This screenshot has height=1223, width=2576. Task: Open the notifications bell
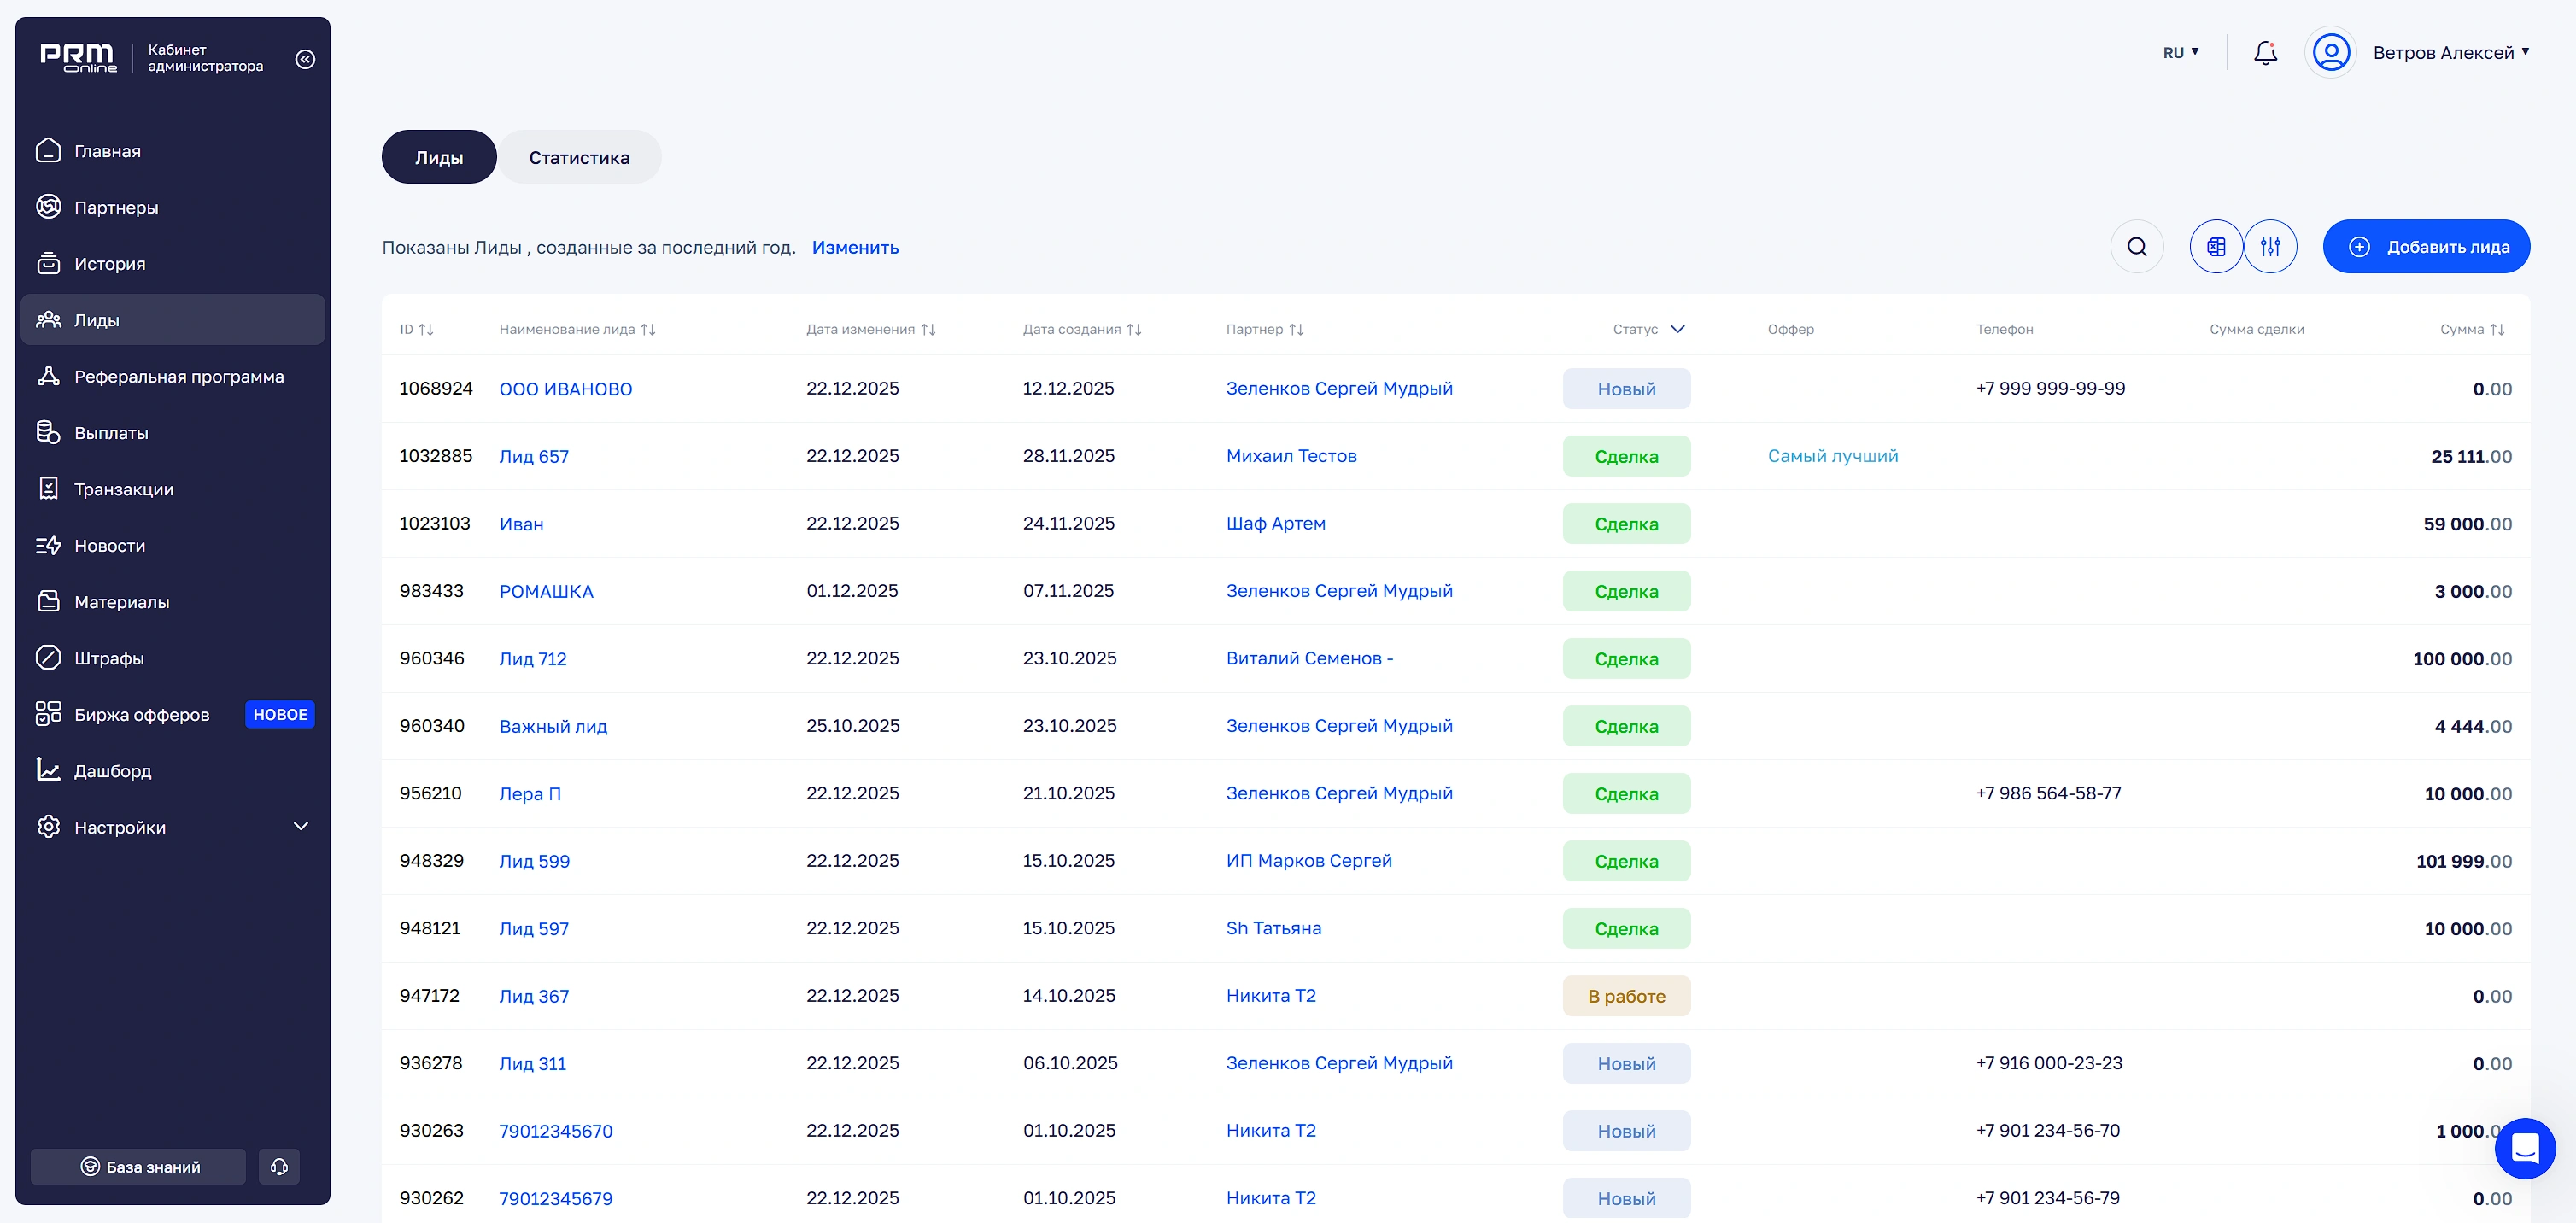coord(2265,52)
